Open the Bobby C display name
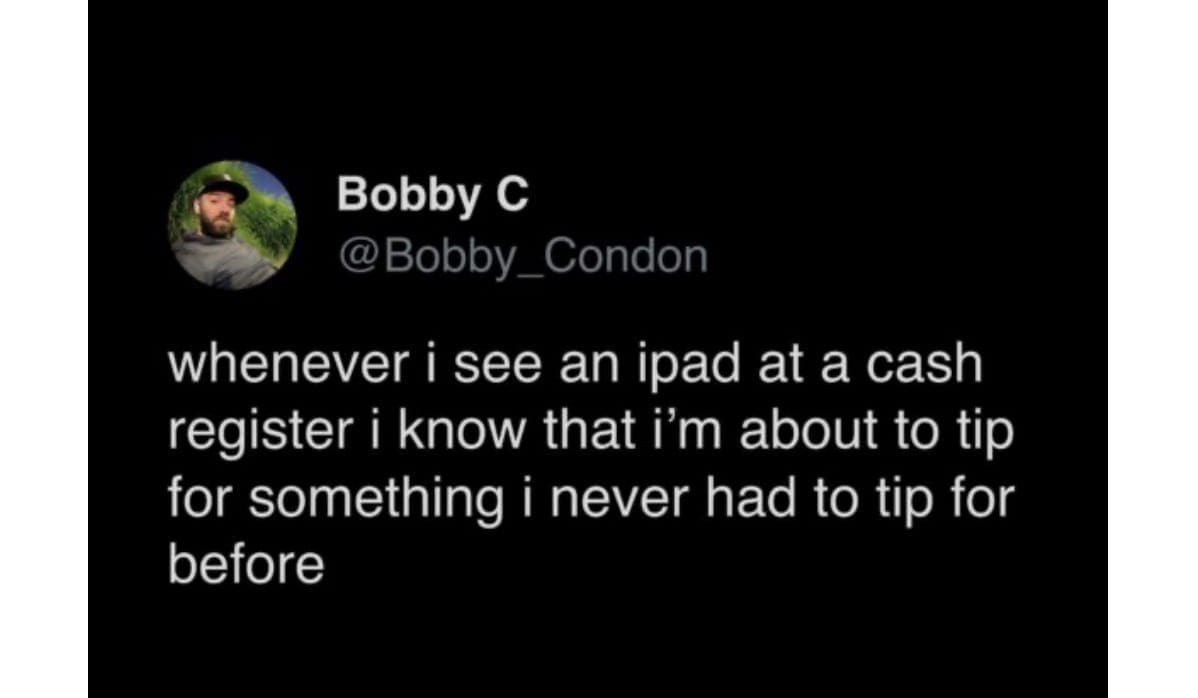1198x698 pixels. [x=432, y=194]
